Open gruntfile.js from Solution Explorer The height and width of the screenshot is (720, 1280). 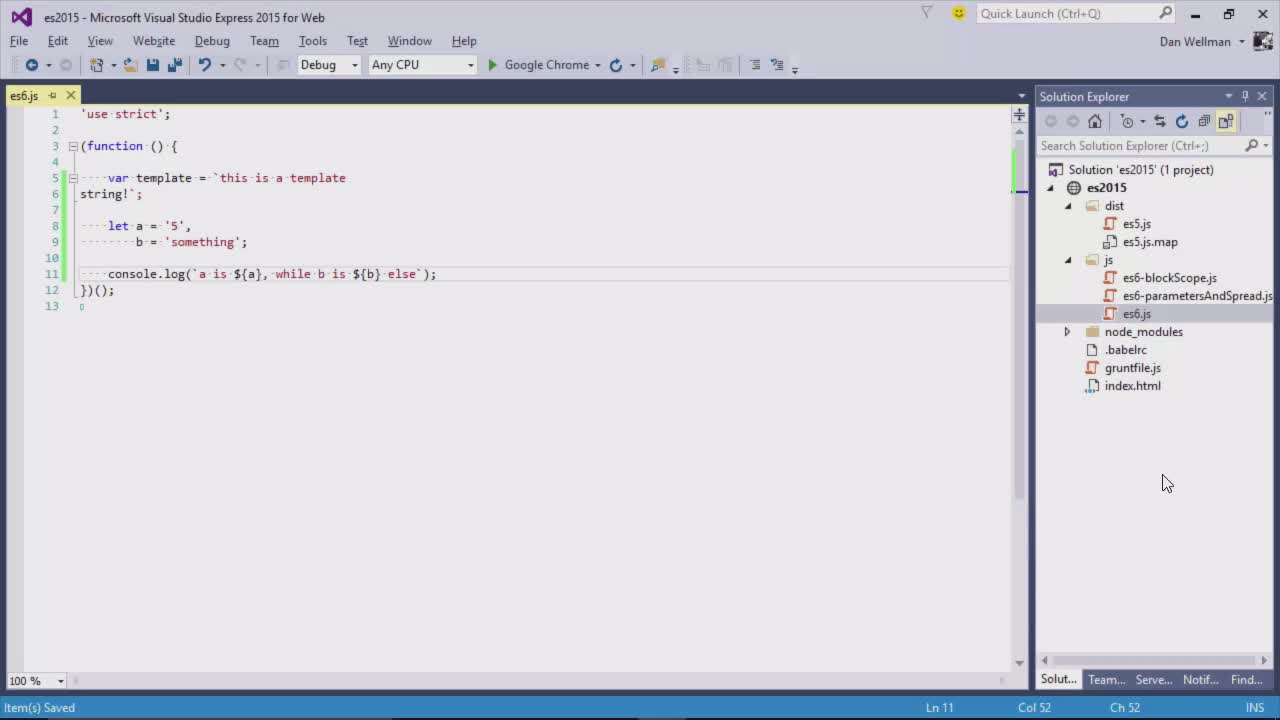click(1132, 368)
